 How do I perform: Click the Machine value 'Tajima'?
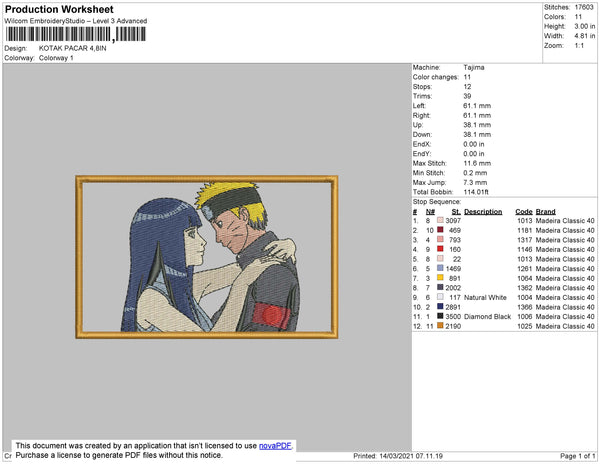coord(474,67)
